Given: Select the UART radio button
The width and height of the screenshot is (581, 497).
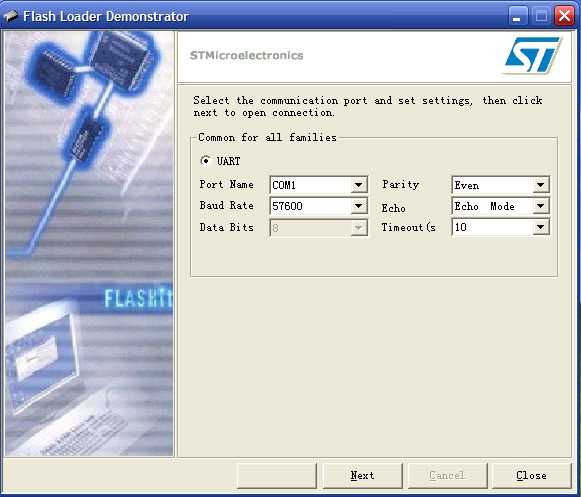Looking at the screenshot, I should (x=205, y=160).
